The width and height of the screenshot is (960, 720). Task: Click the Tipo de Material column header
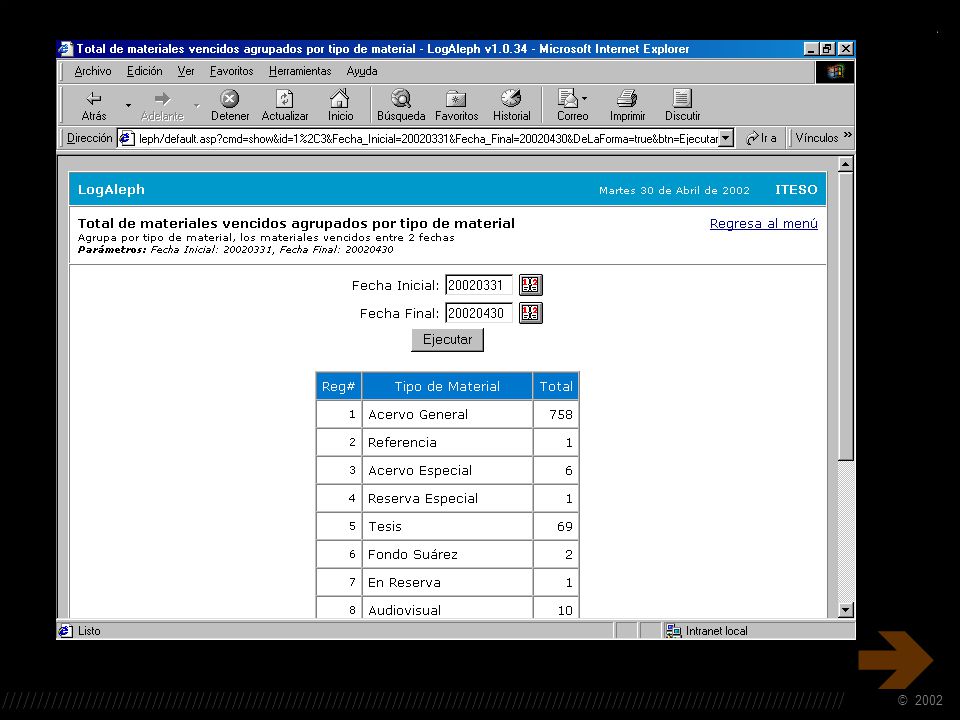tap(447, 386)
